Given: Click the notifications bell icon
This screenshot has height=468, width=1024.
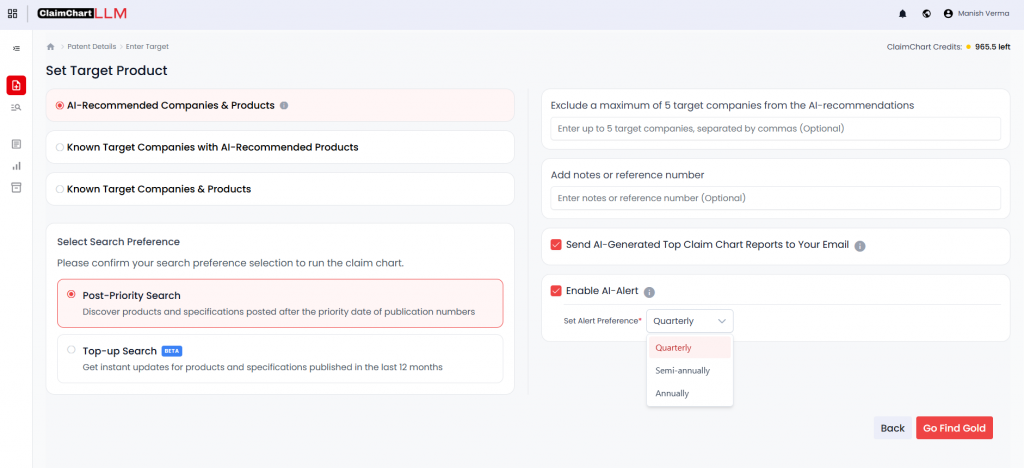Looking at the screenshot, I should (903, 14).
